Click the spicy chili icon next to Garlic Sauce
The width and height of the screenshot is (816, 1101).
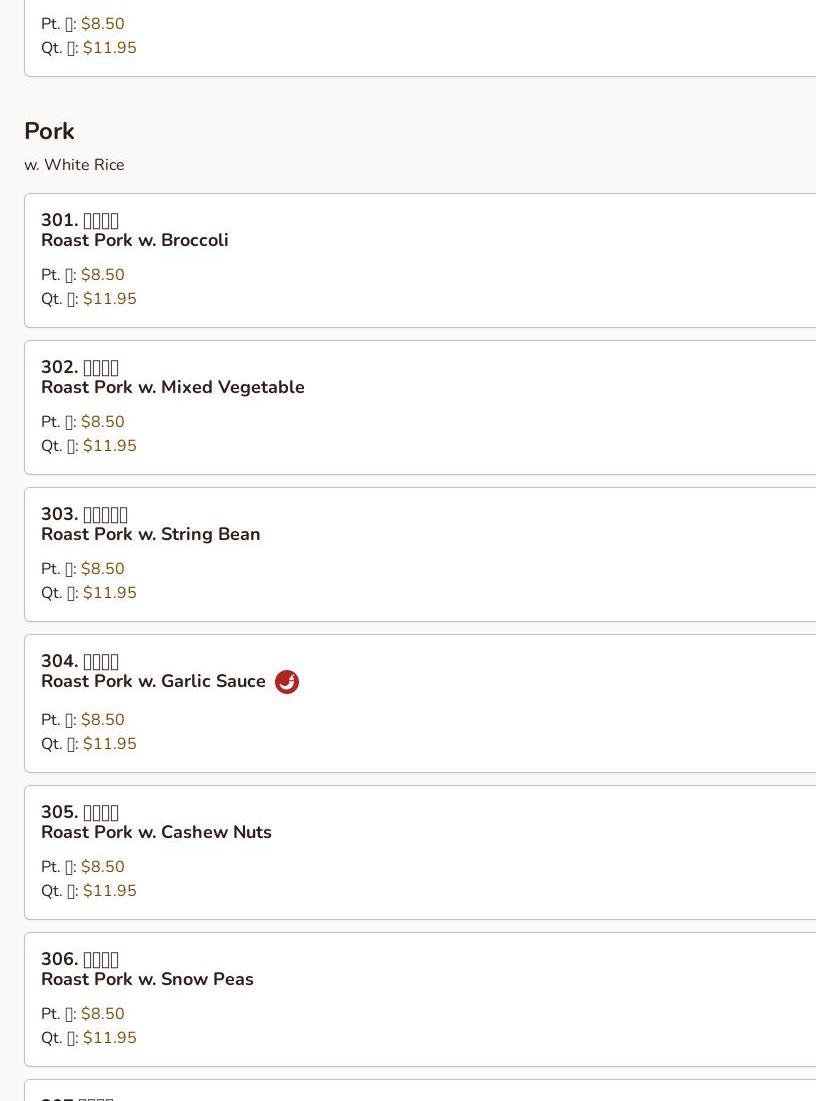click(x=287, y=682)
